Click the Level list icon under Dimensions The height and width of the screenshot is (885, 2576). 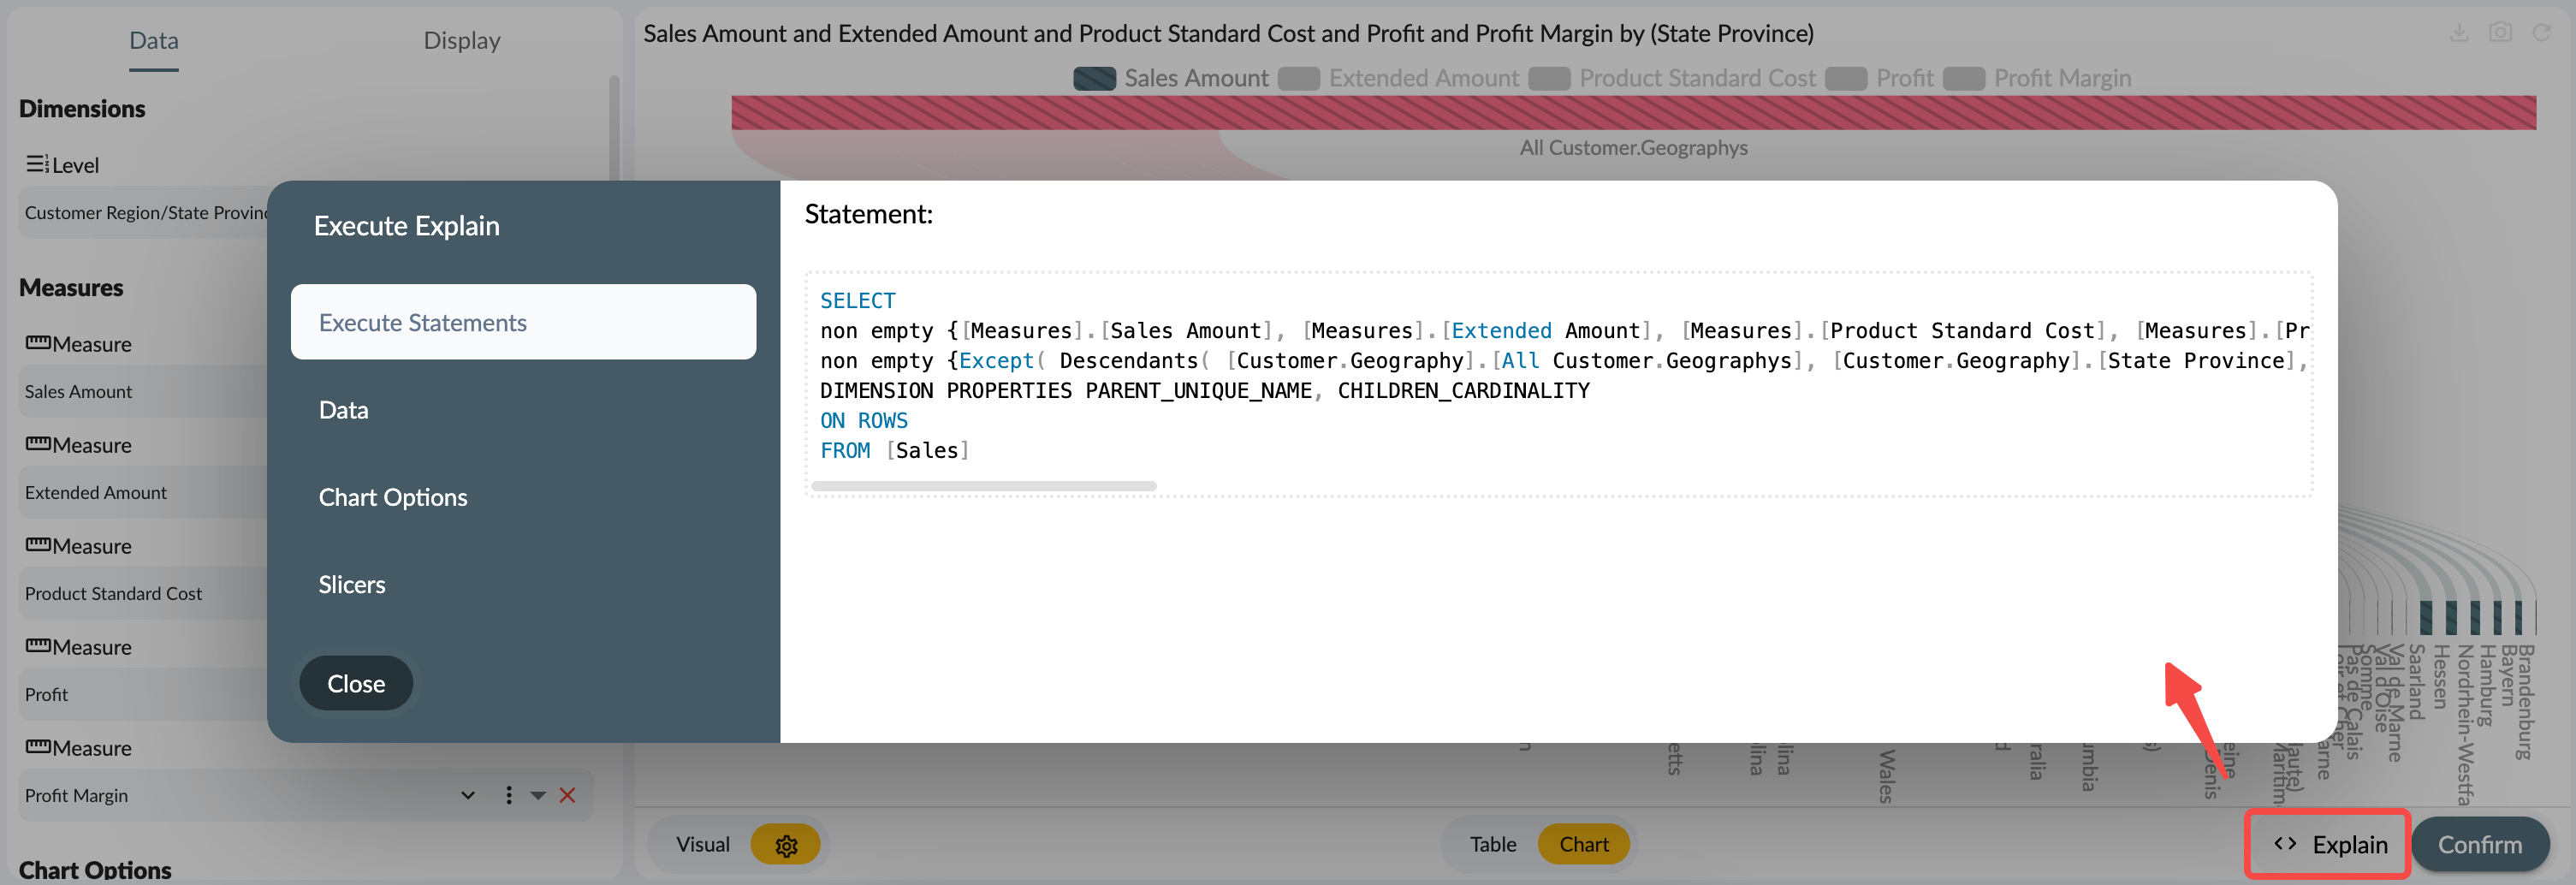pyautogui.click(x=37, y=164)
